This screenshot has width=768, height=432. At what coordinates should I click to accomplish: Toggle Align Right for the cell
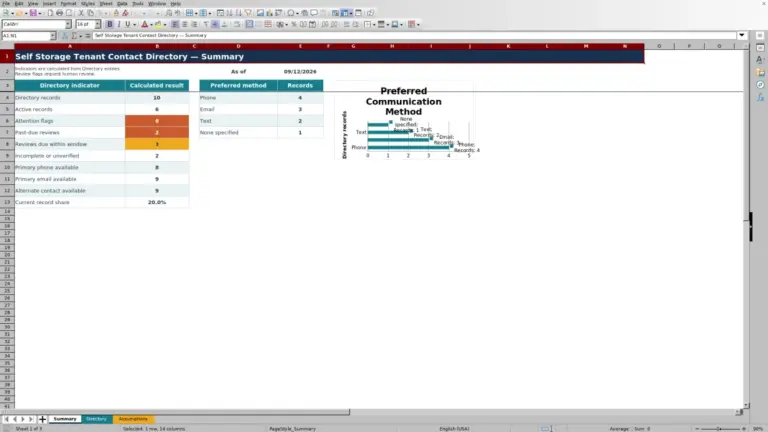(x=194, y=24)
